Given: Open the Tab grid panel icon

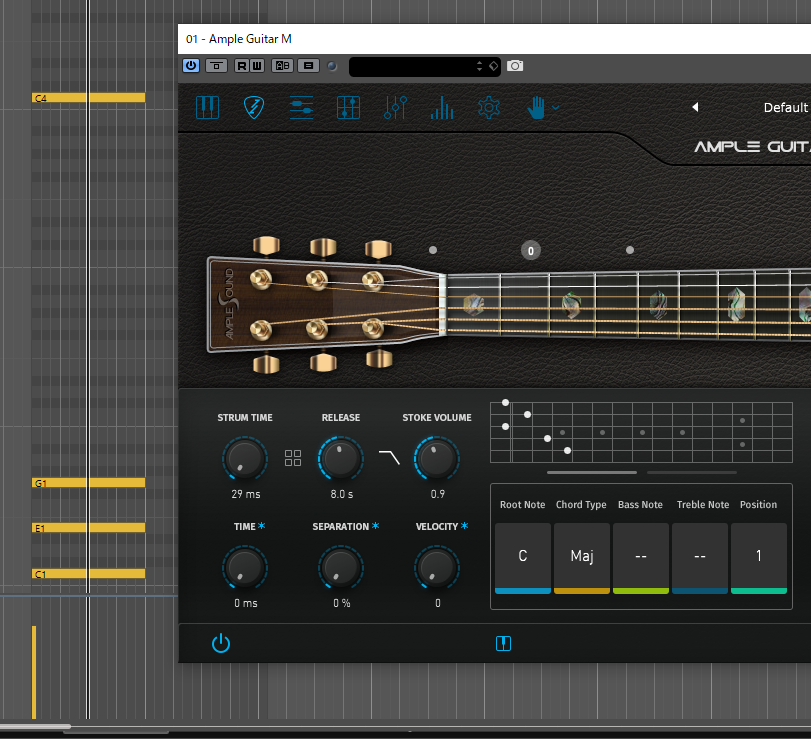Looking at the screenshot, I should pyautogui.click(x=348, y=108).
